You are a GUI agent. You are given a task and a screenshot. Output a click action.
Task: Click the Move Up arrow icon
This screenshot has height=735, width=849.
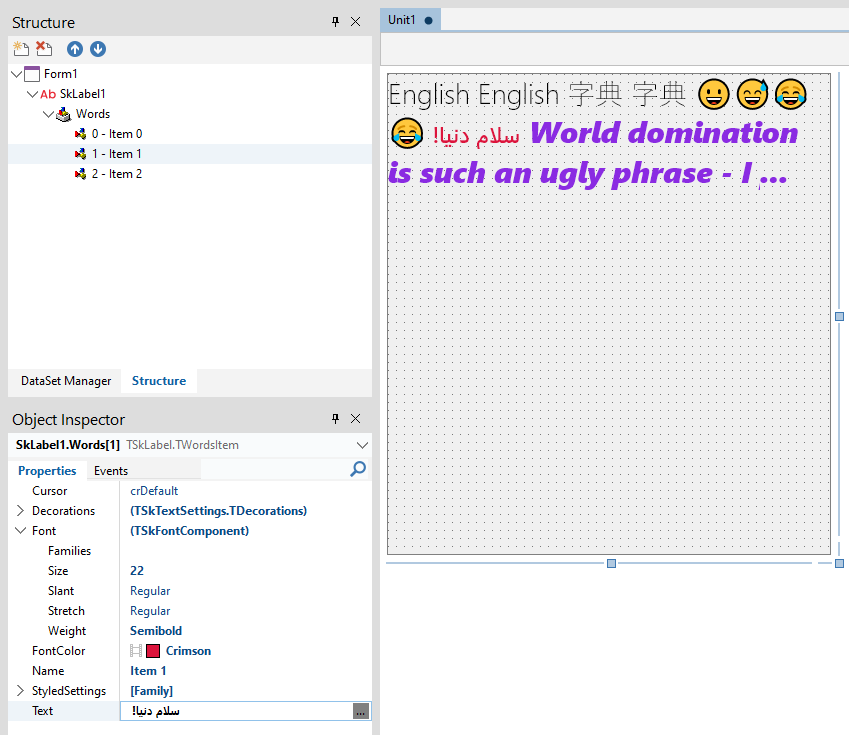pos(75,49)
